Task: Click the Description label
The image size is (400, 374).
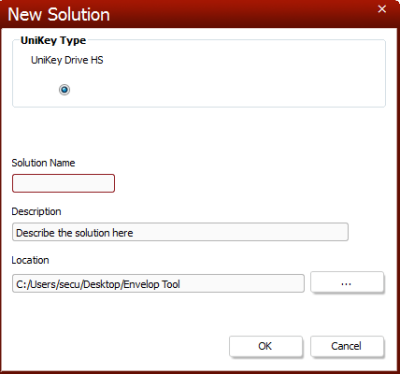Action: click(36, 212)
